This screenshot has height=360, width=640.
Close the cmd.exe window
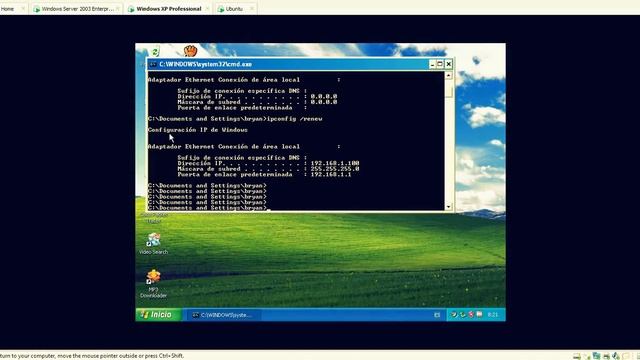click(448, 64)
